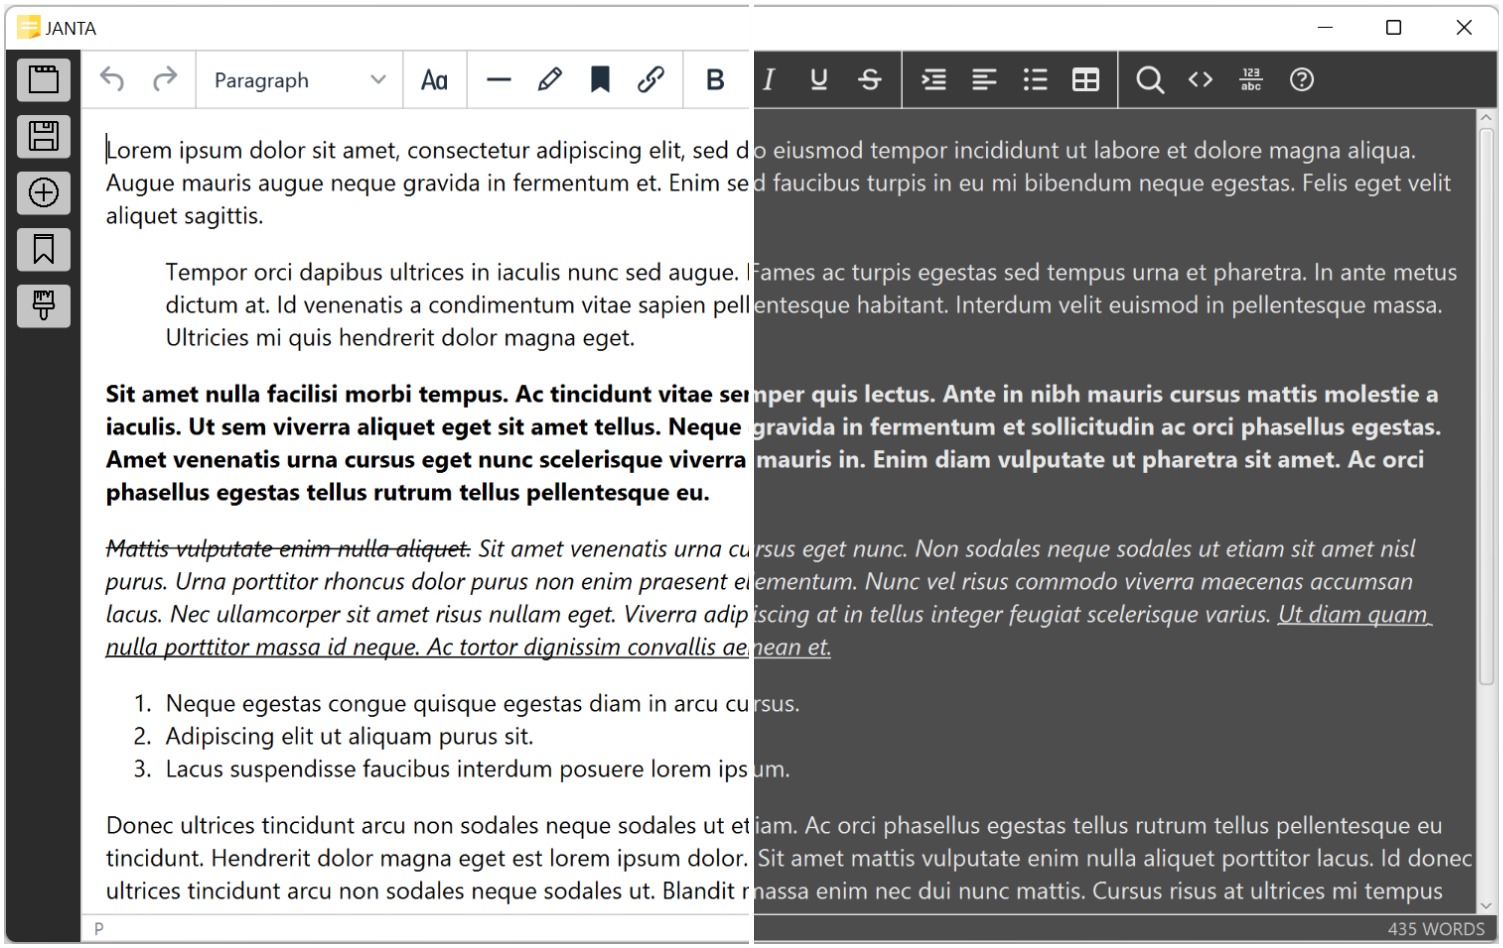The width and height of the screenshot is (1503, 948).
Task: Click the scrollbar up arrow
Action: coord(1486,118)
